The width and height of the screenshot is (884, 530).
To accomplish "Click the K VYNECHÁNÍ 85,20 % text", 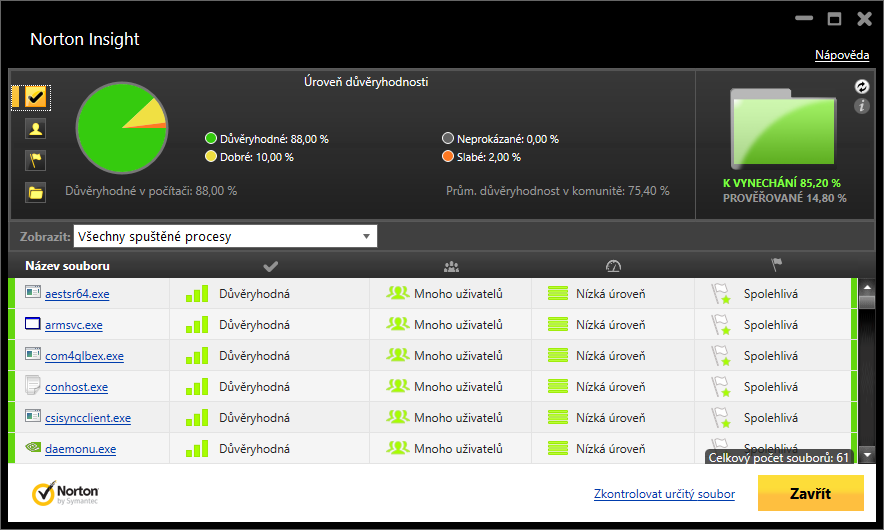I will pyautogui.click(x=782, y=183).
